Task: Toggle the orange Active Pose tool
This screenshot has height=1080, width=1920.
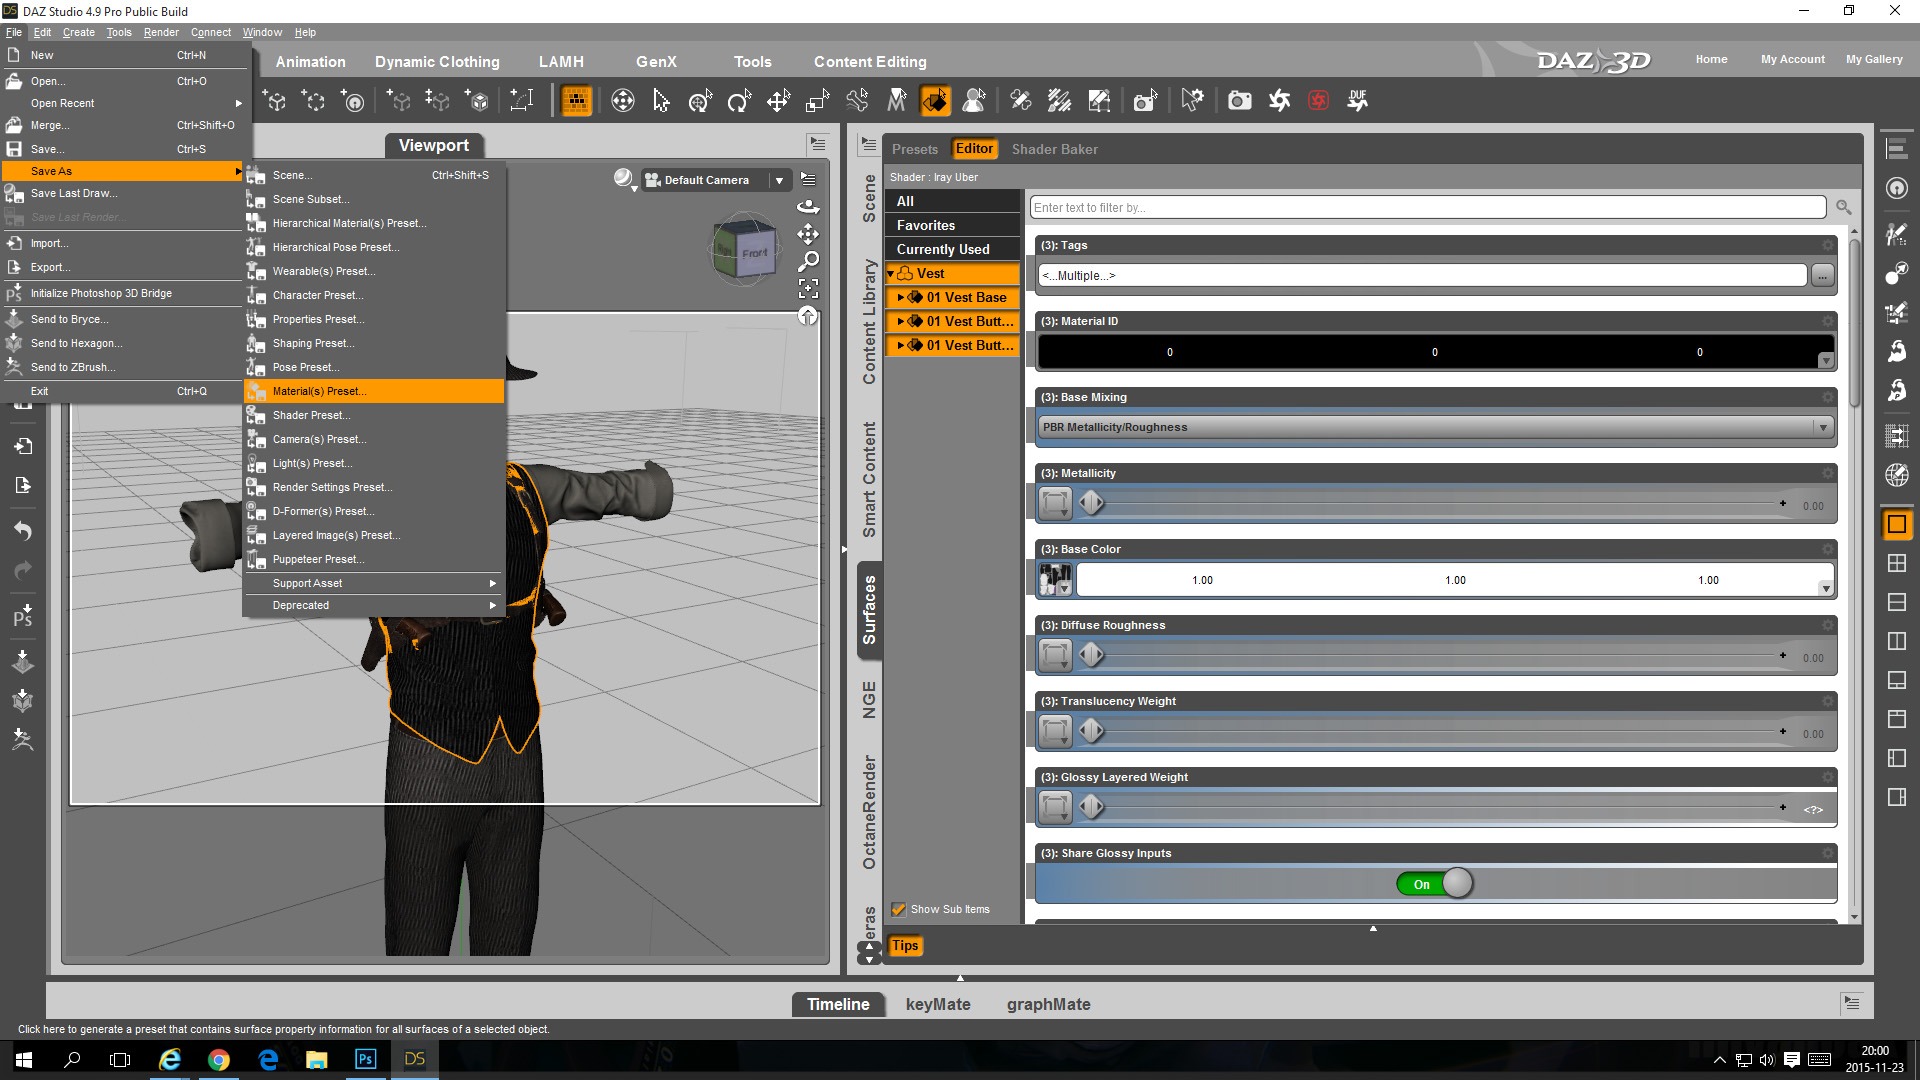Action: [x=576, y=101]
